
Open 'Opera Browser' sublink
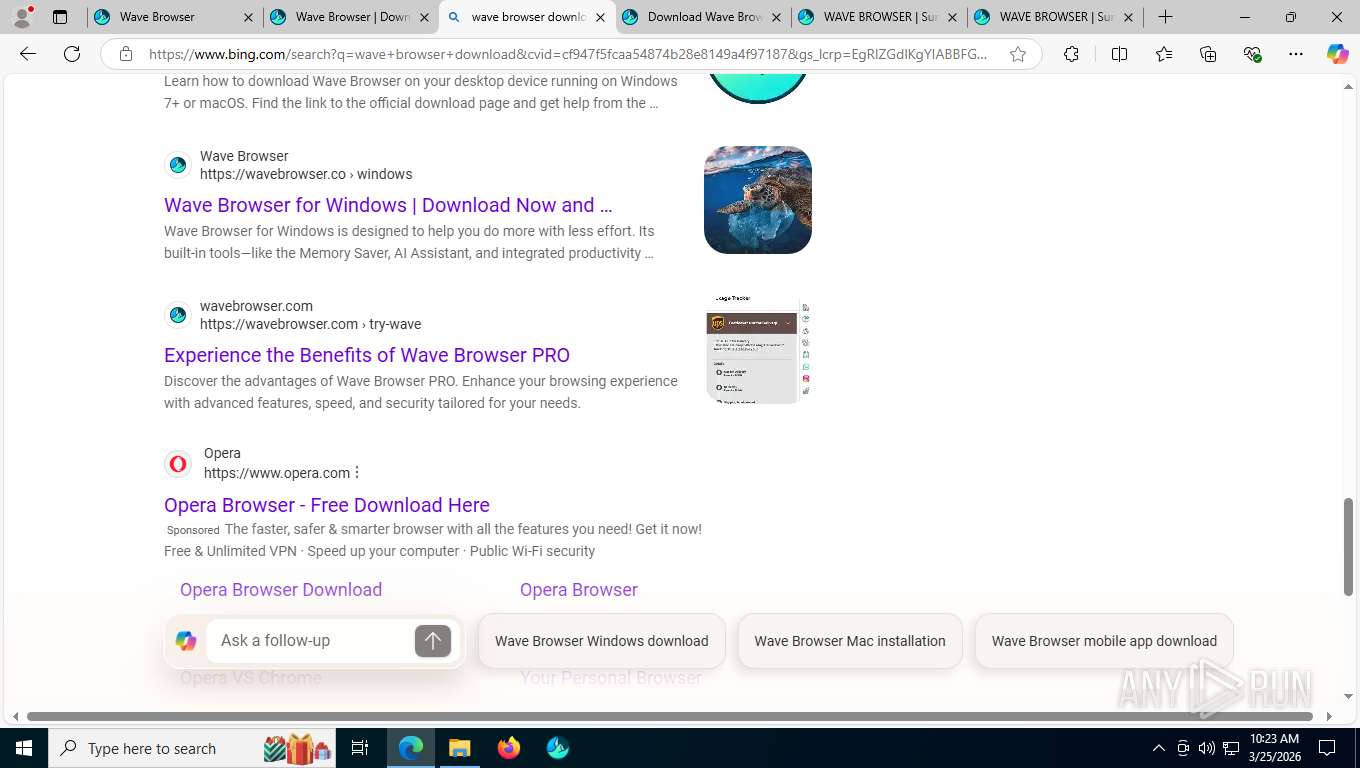coord(579,590)
